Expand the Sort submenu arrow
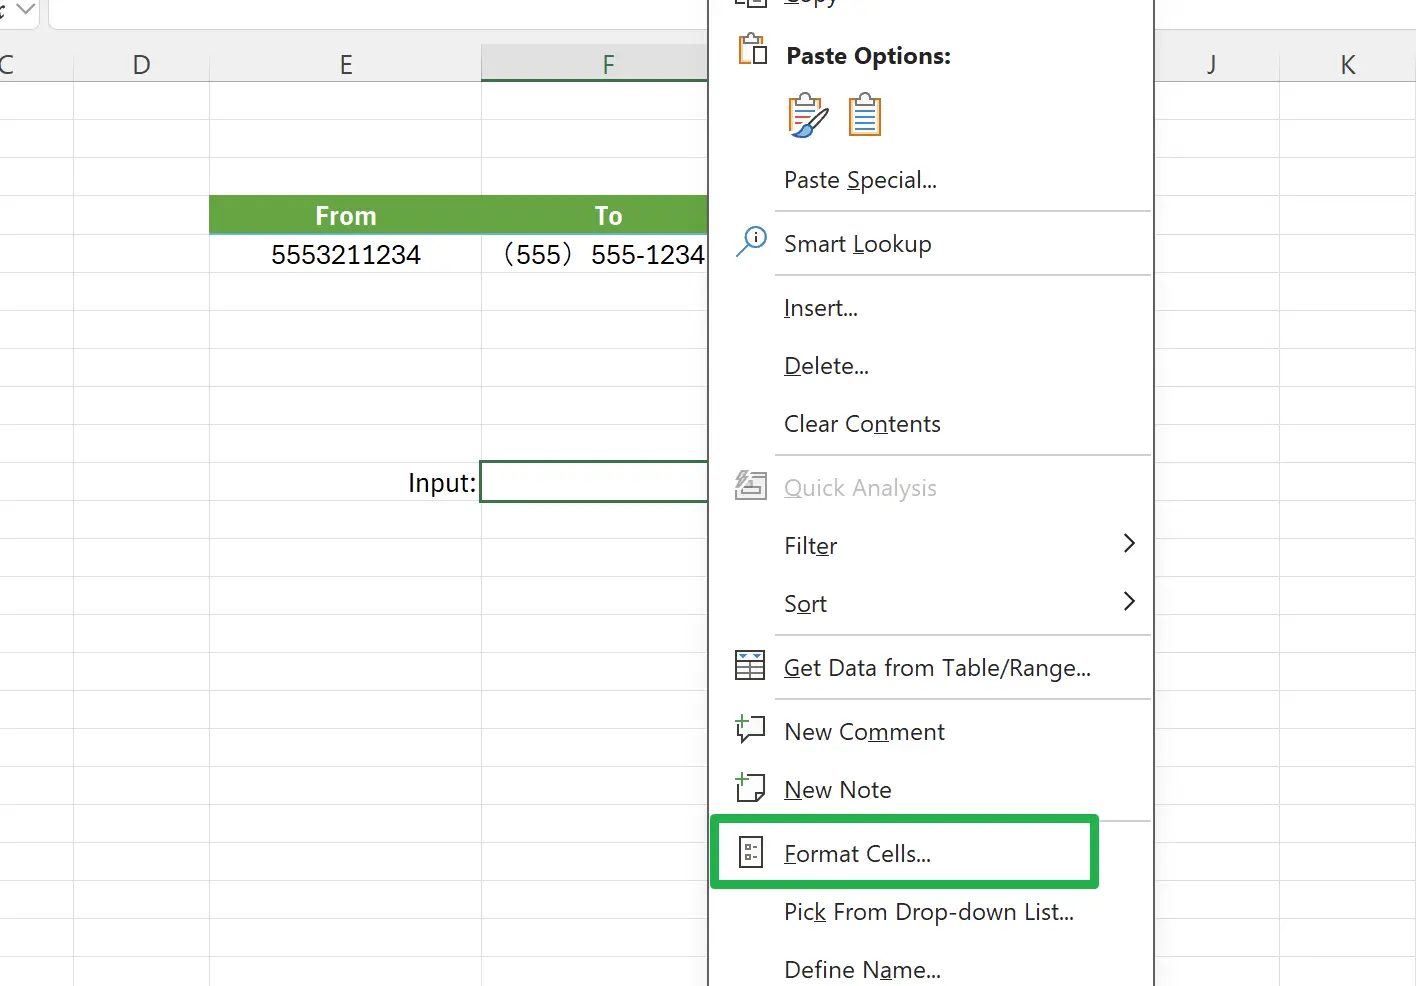Viewport: 1416px width, 986px height. tap(1129, 602)
